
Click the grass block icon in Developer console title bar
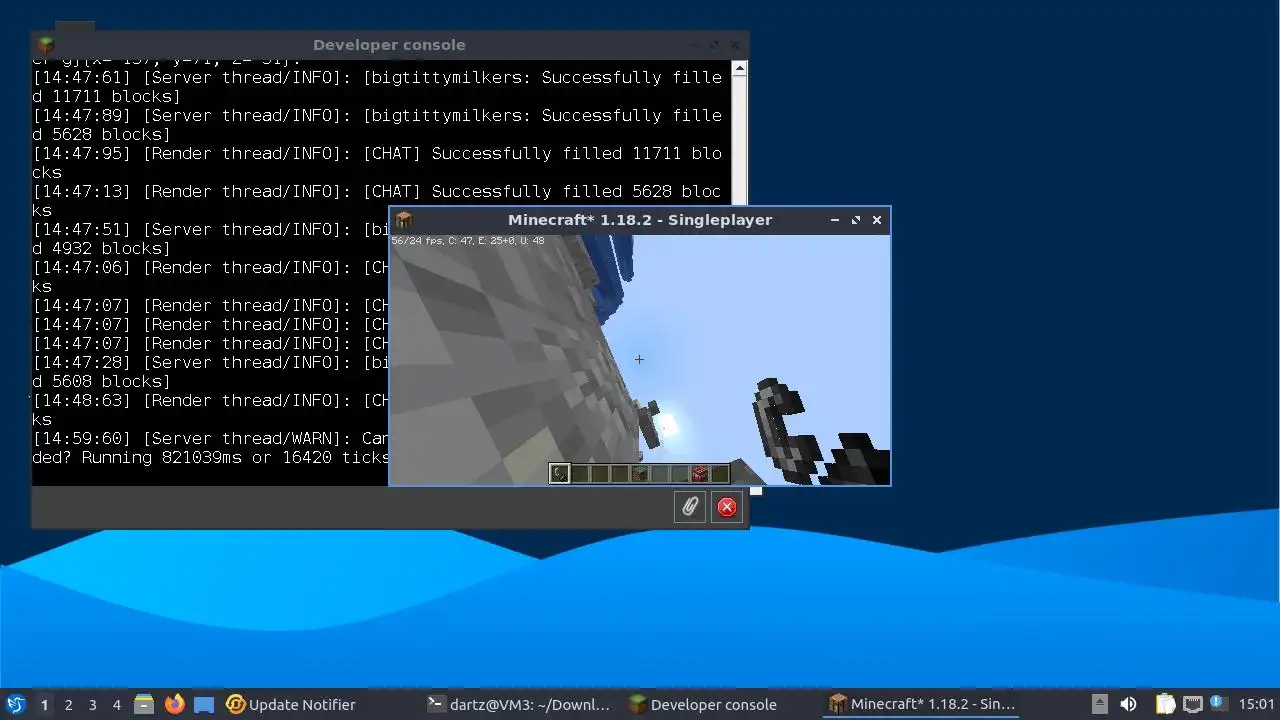45,45
